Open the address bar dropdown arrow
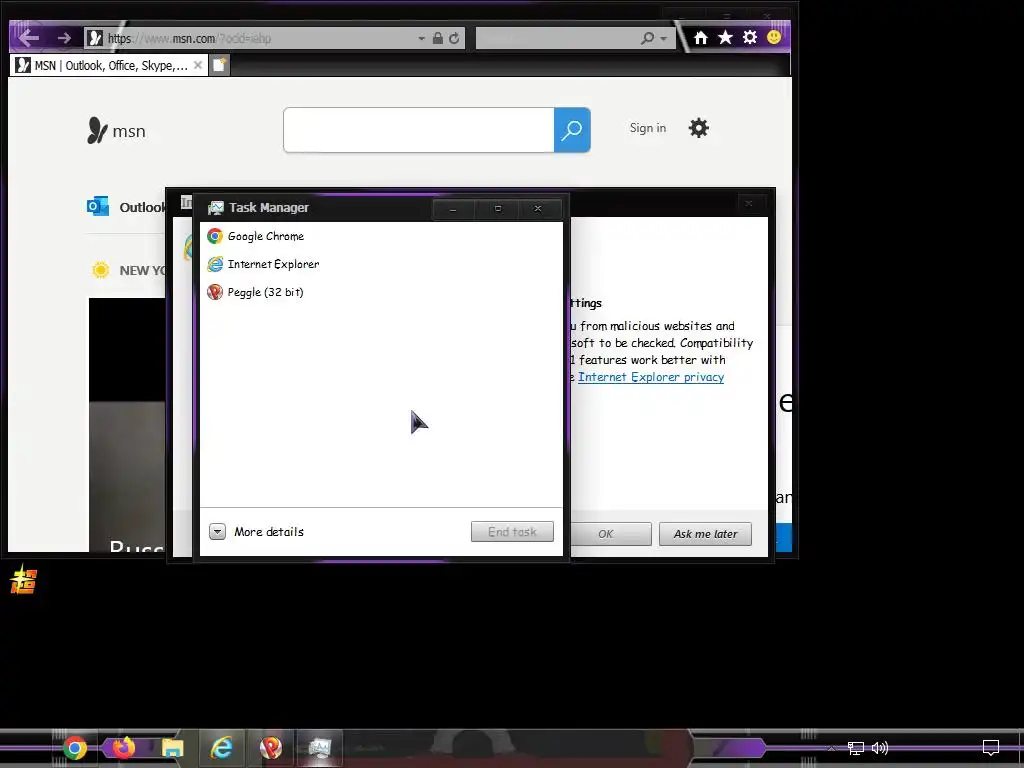 point(421,39)
